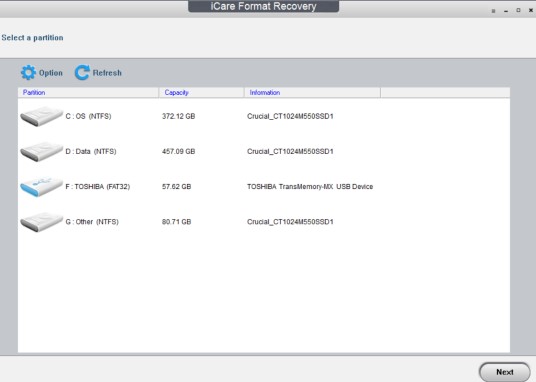The image size is (536, 382).
Task: Close the iCare Format Recovery window
Action: (x=531, y=11)
